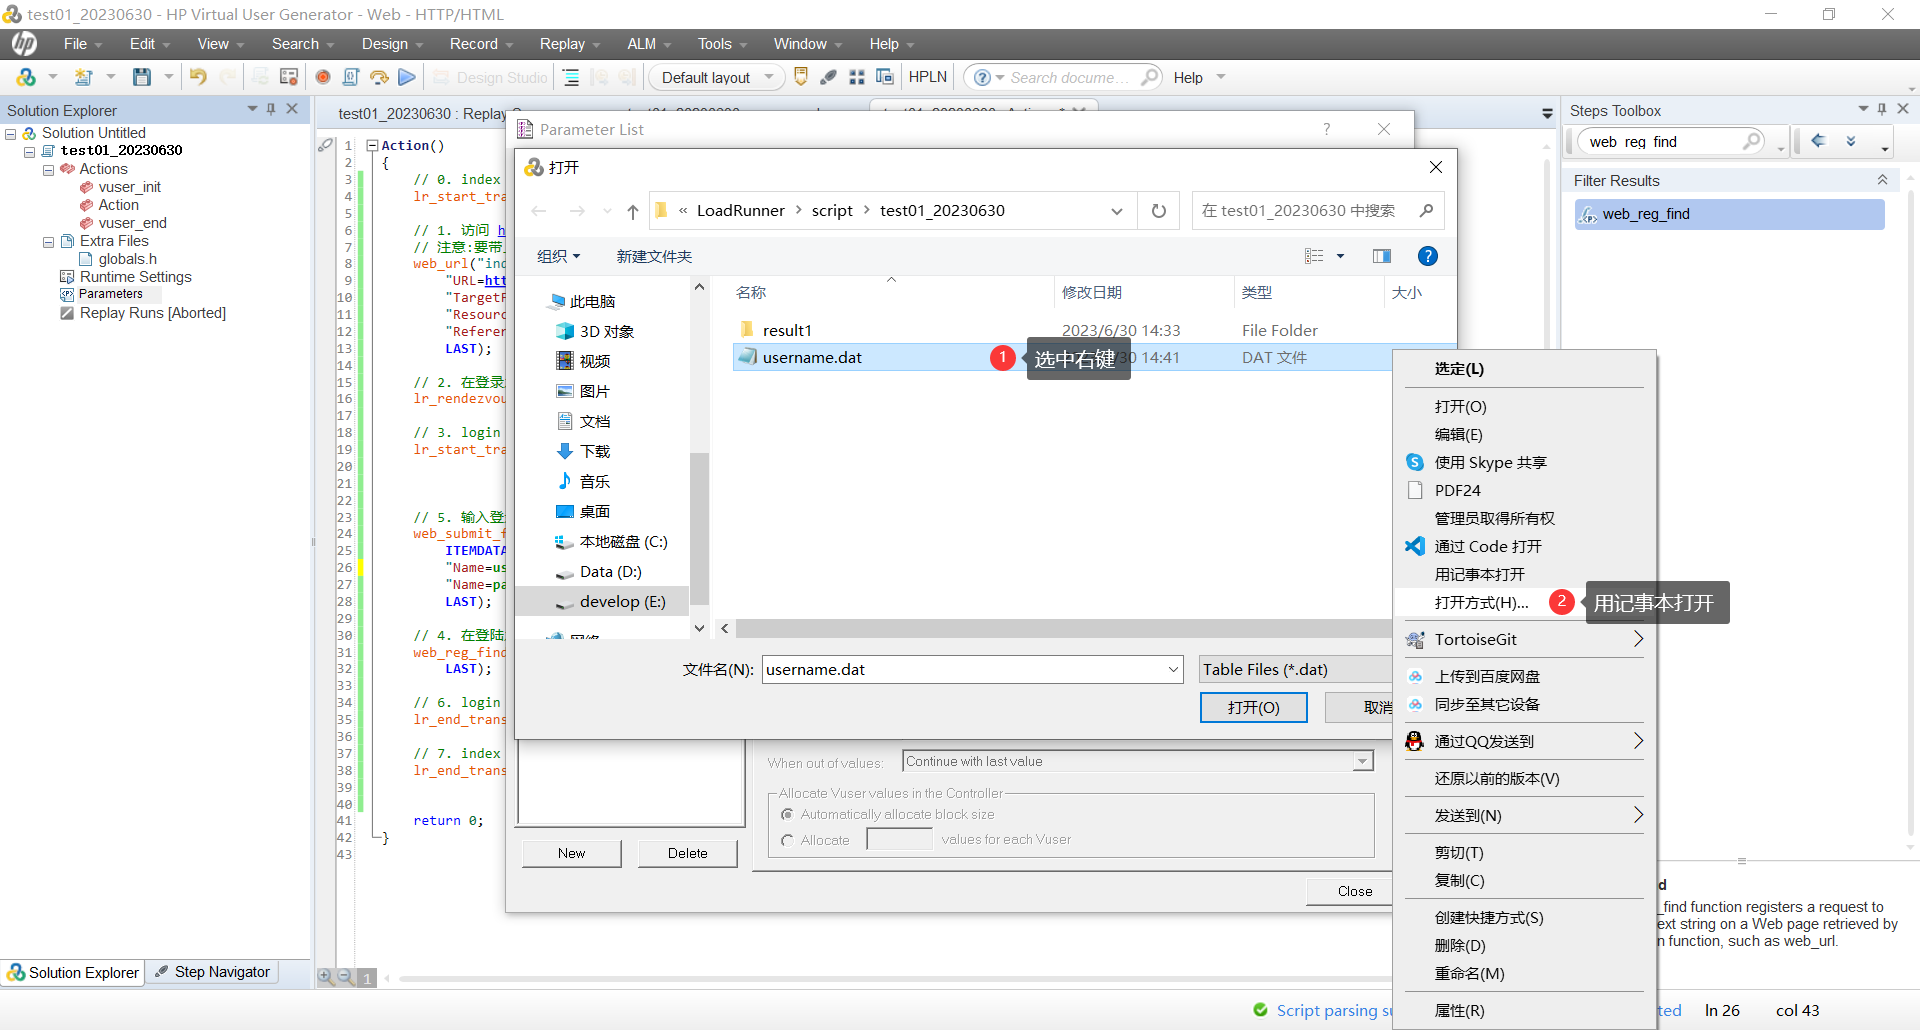Start recording with the red Record icon
1920x1030 pixels.
click(323, 77)
